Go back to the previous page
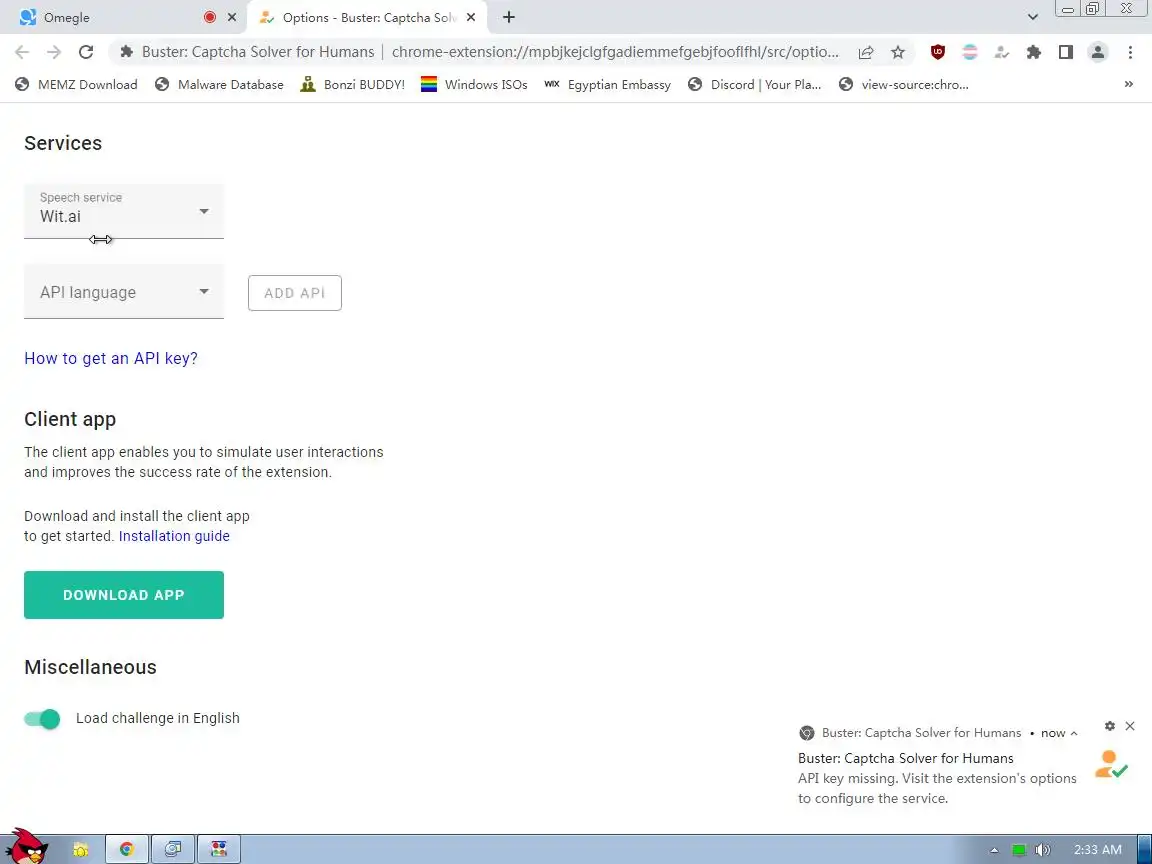The image size is (1152, 864). coord(22,51)
